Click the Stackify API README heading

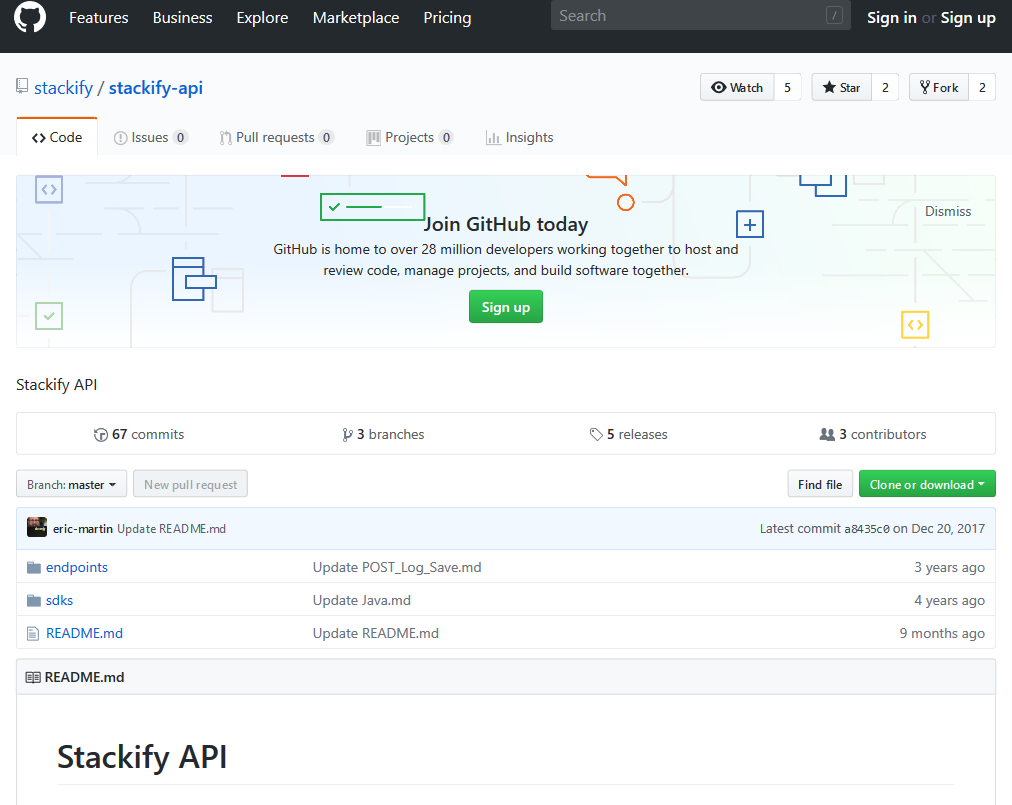coord(142,757)
